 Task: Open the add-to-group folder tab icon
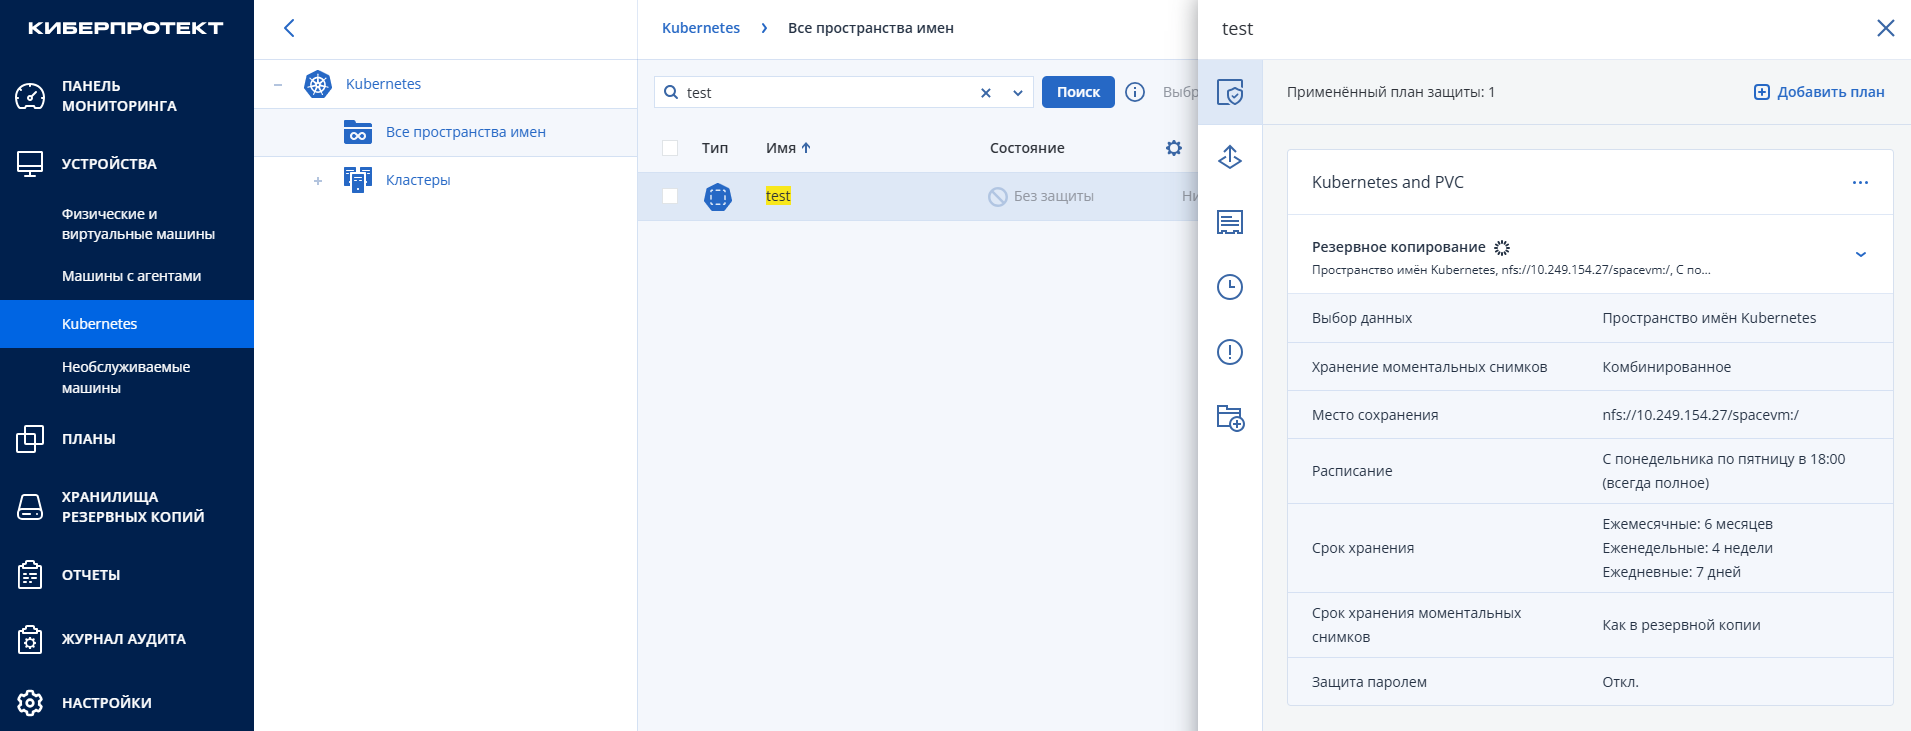point(1230,417)
